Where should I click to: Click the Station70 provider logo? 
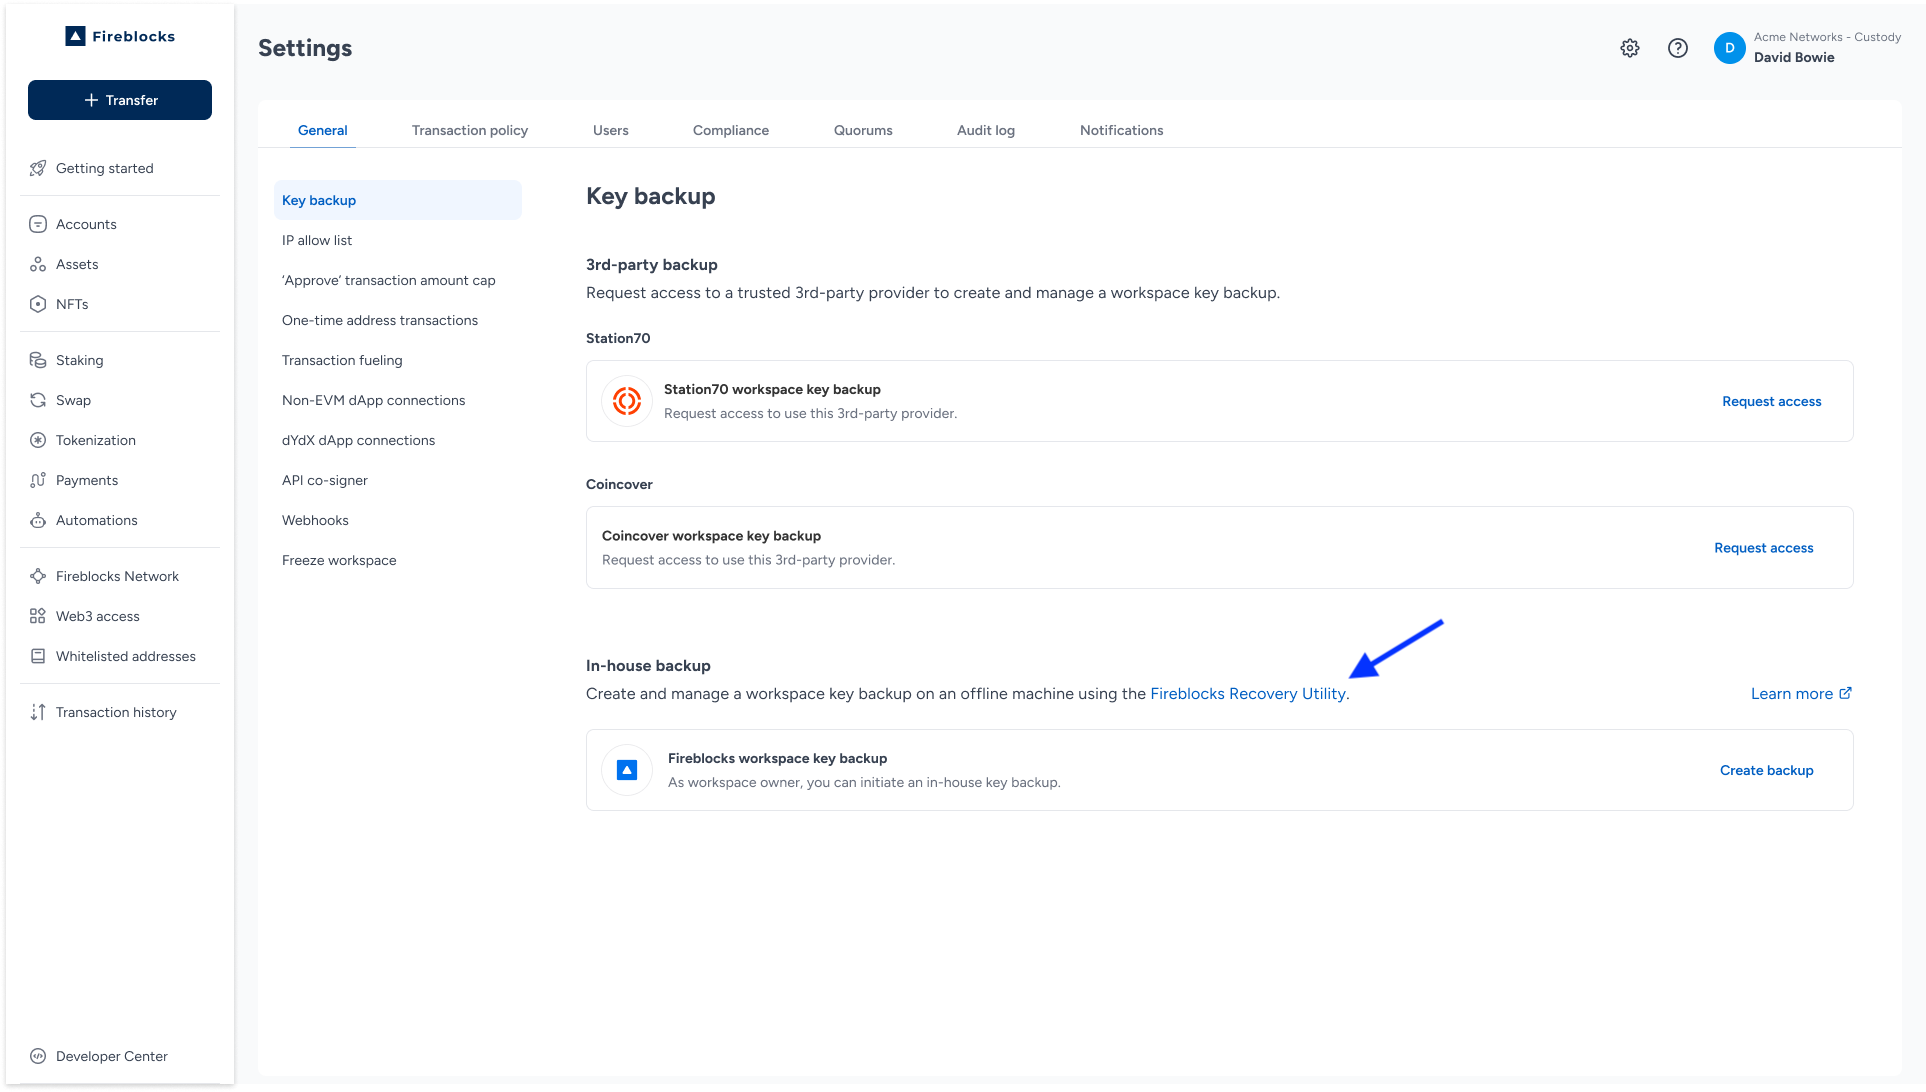627,401
